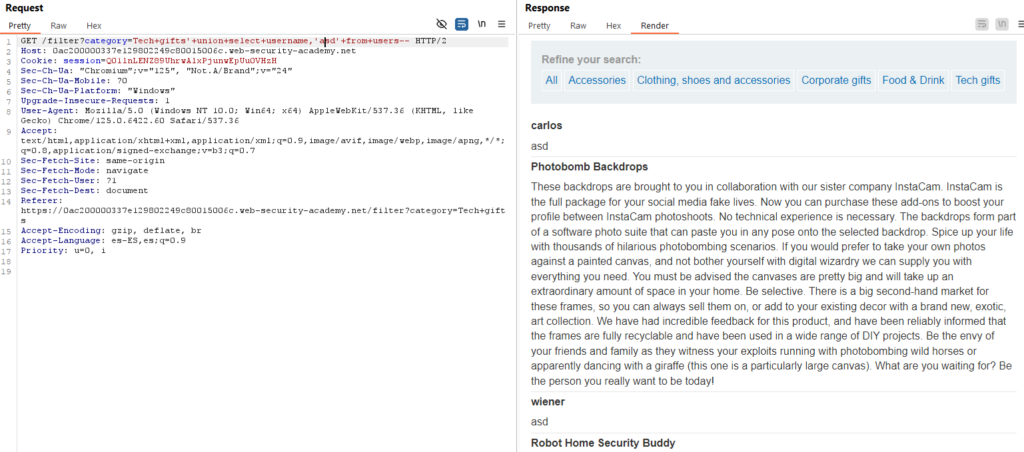Click the Photobomb Backdrops description paragraph

pos(773,283)
